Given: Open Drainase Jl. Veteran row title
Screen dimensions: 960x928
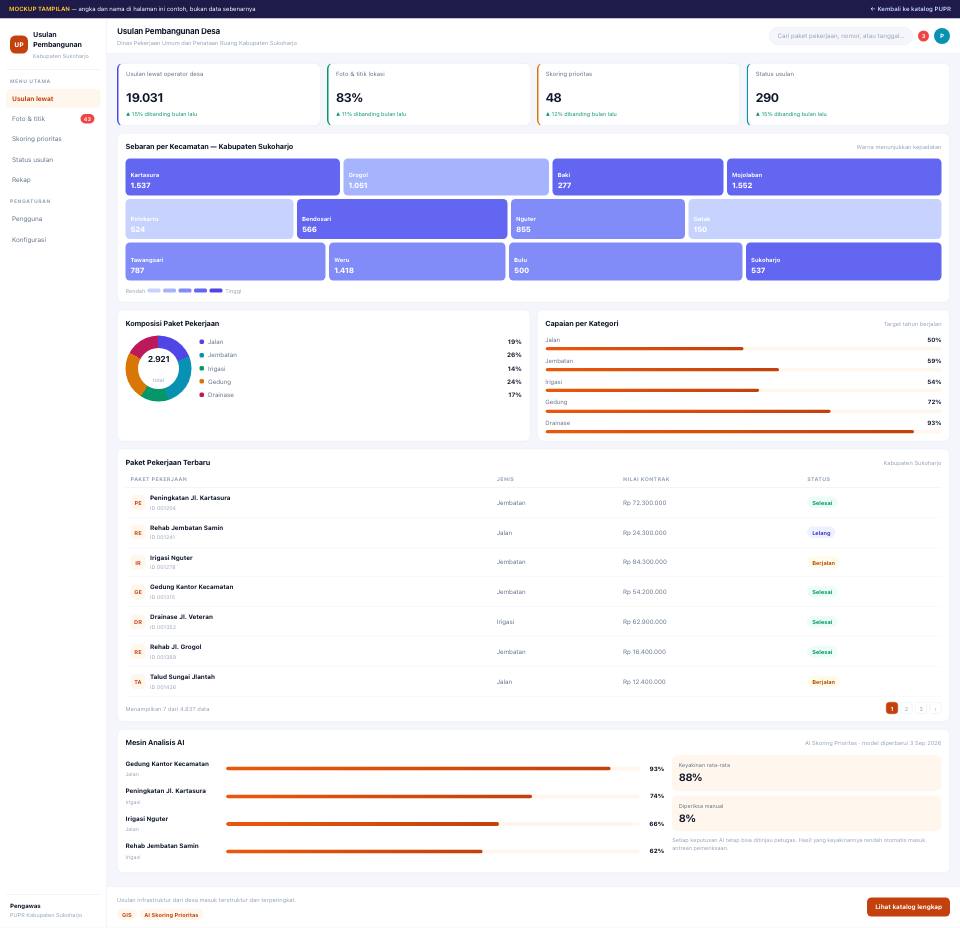Looking at the screenshot, I should (181, 617).
